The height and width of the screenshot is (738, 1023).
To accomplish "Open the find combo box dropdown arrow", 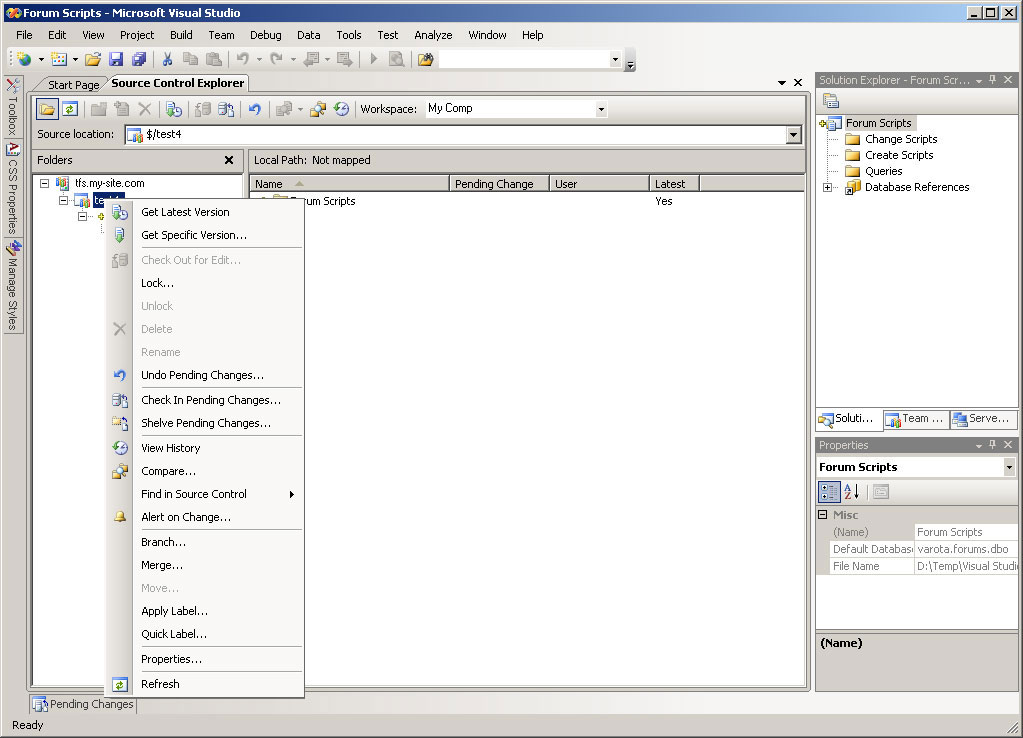I will 615,60.
